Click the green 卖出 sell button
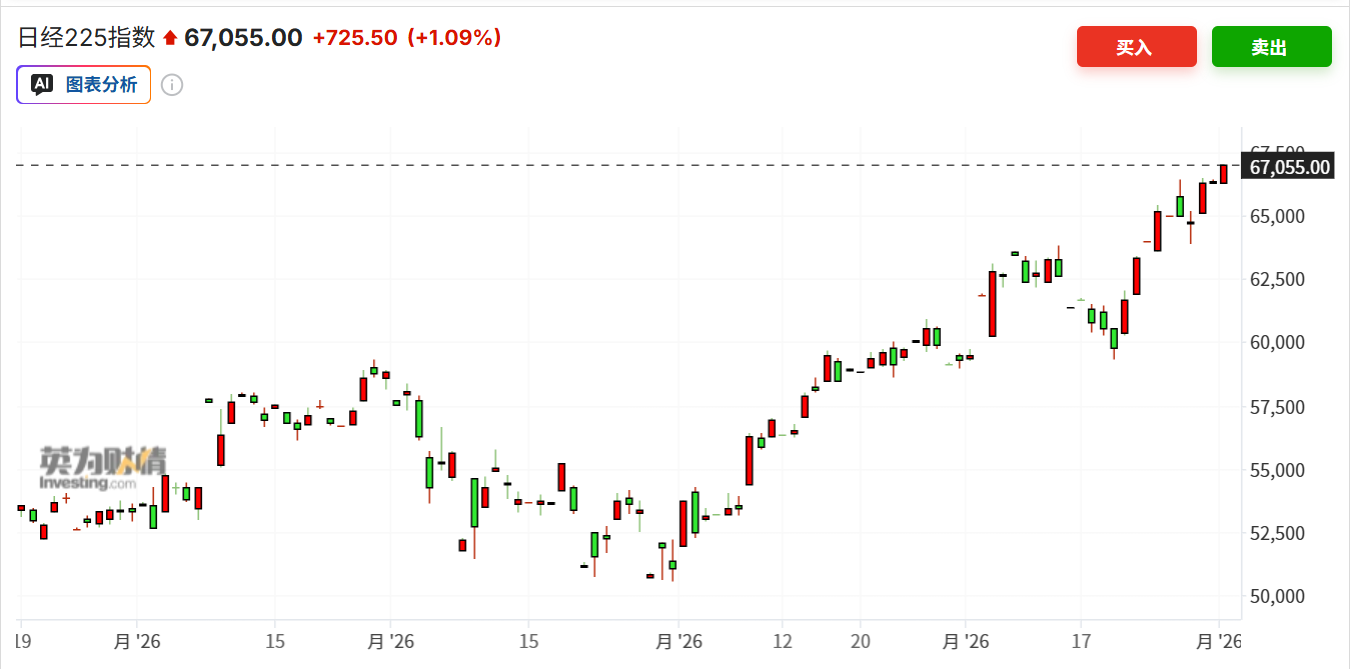1350x669 pixels. 1271,47
